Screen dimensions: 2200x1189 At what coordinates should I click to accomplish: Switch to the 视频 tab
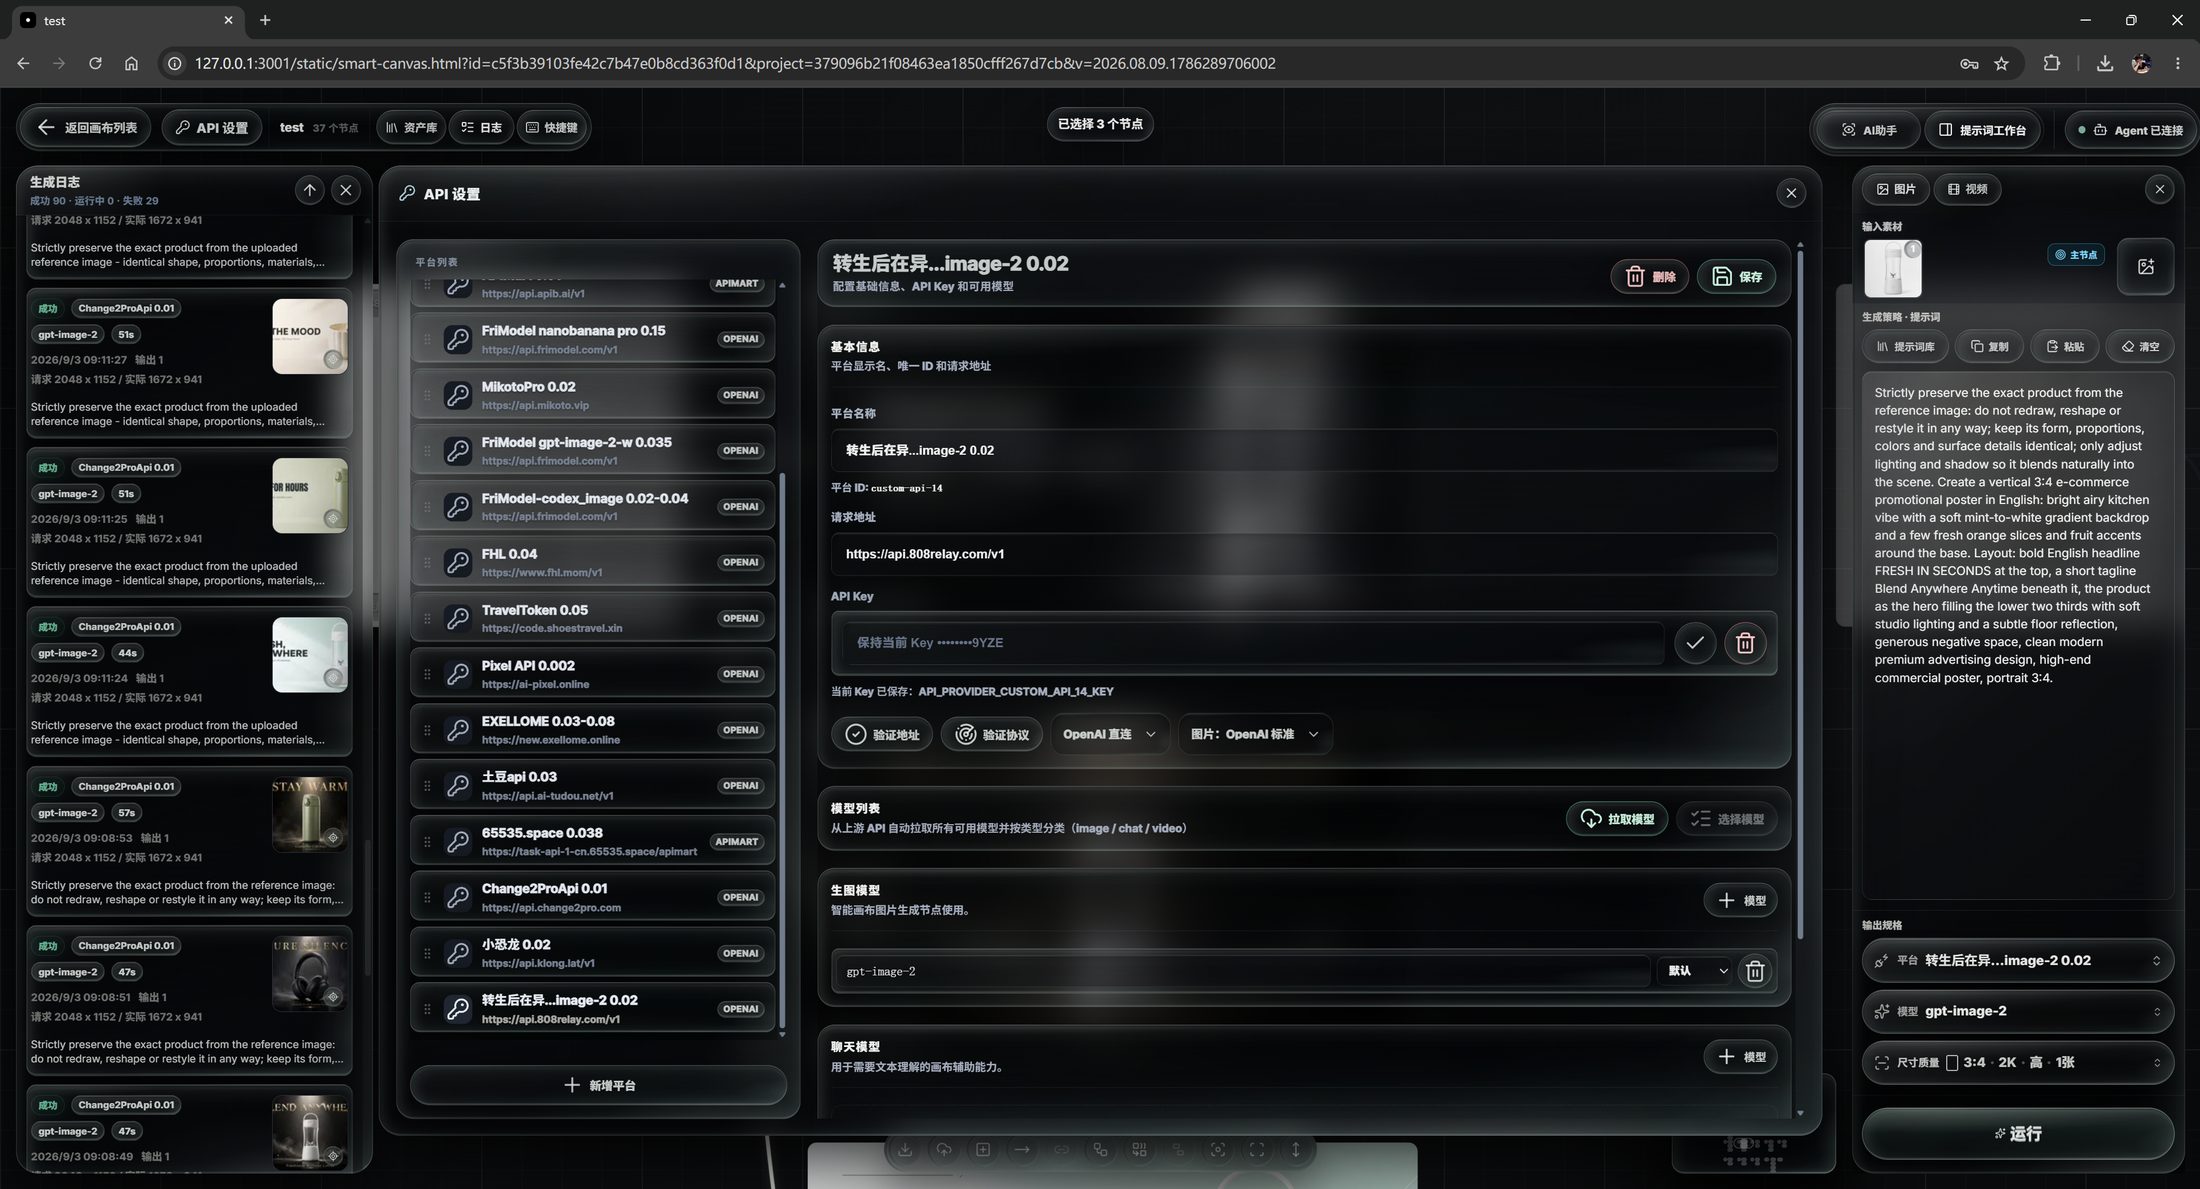click(1967, 189)
